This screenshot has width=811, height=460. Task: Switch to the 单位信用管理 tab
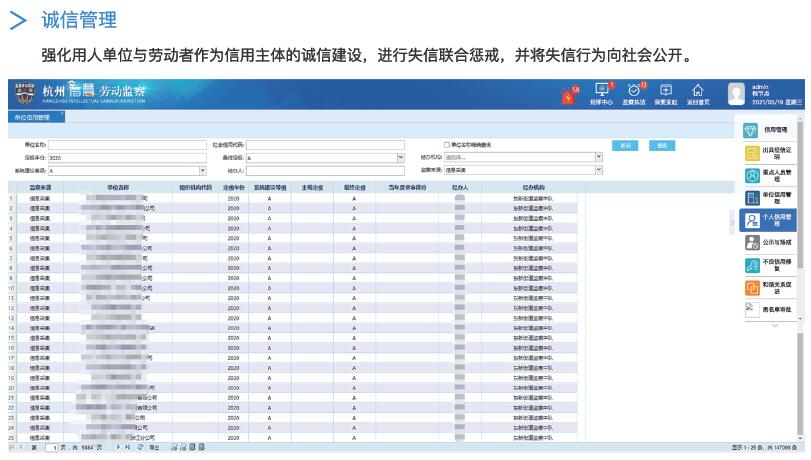[x=32, y=117]
